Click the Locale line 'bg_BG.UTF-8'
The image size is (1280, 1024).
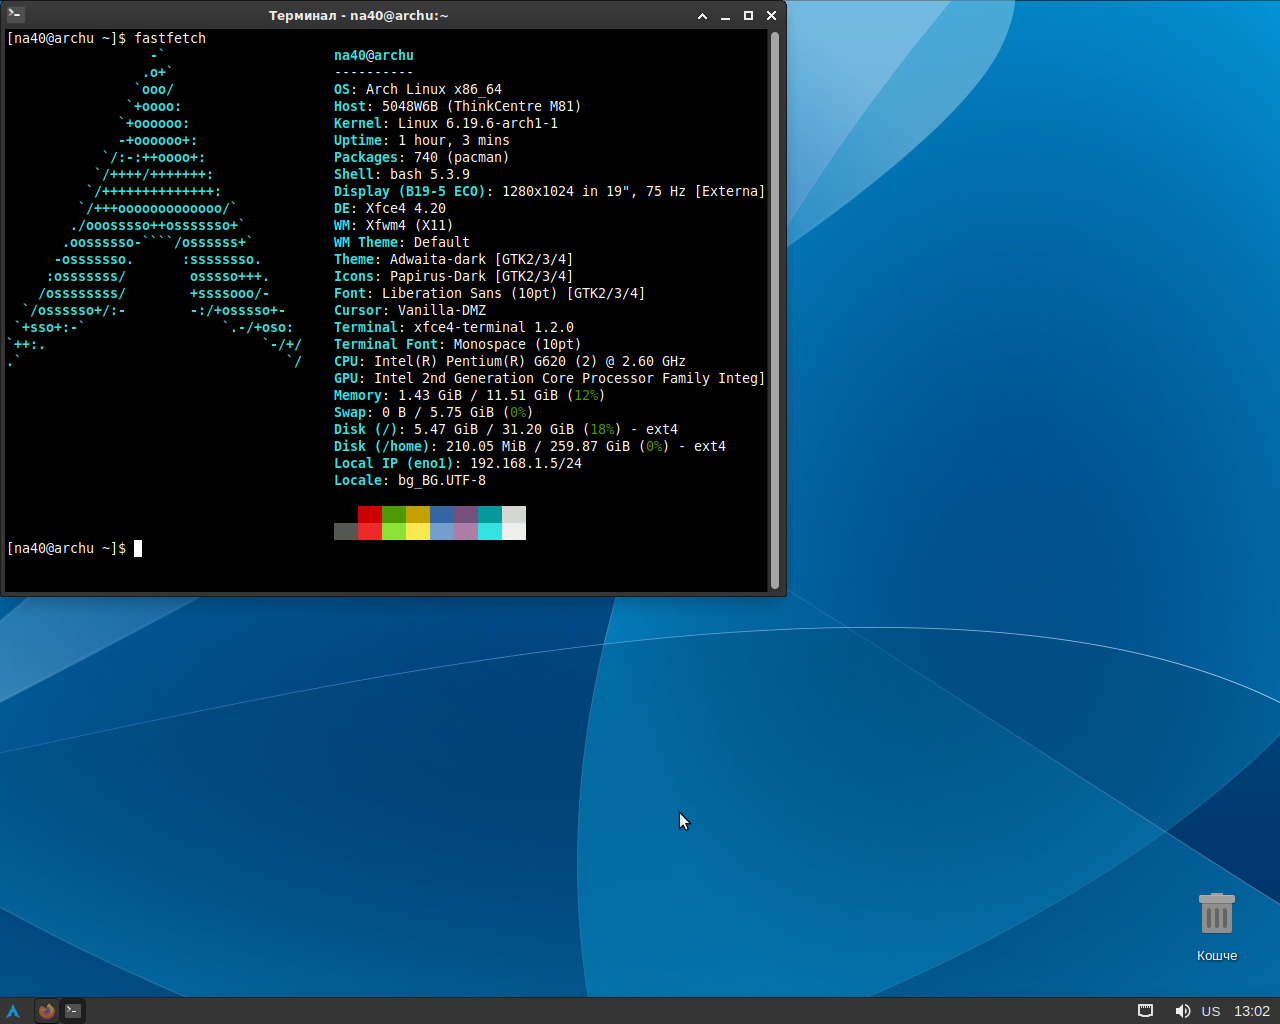[410, 480]
